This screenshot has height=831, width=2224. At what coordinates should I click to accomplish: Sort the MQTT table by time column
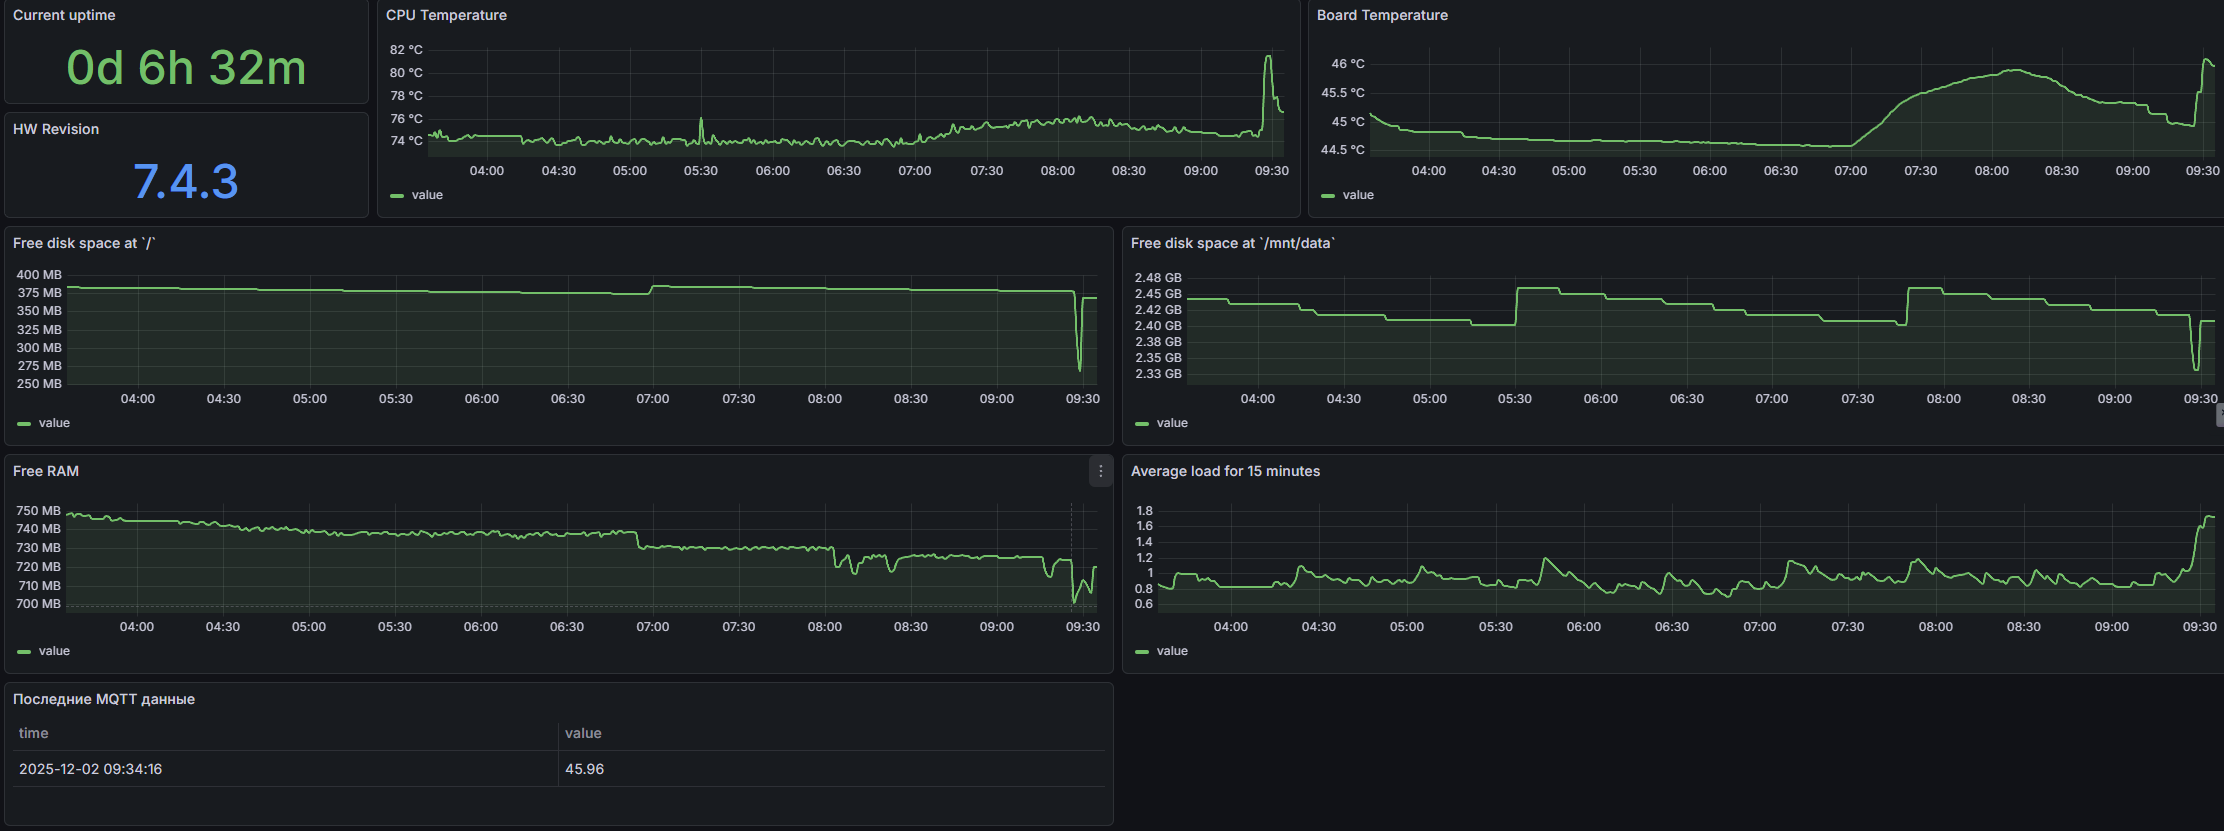click(34, 733)
